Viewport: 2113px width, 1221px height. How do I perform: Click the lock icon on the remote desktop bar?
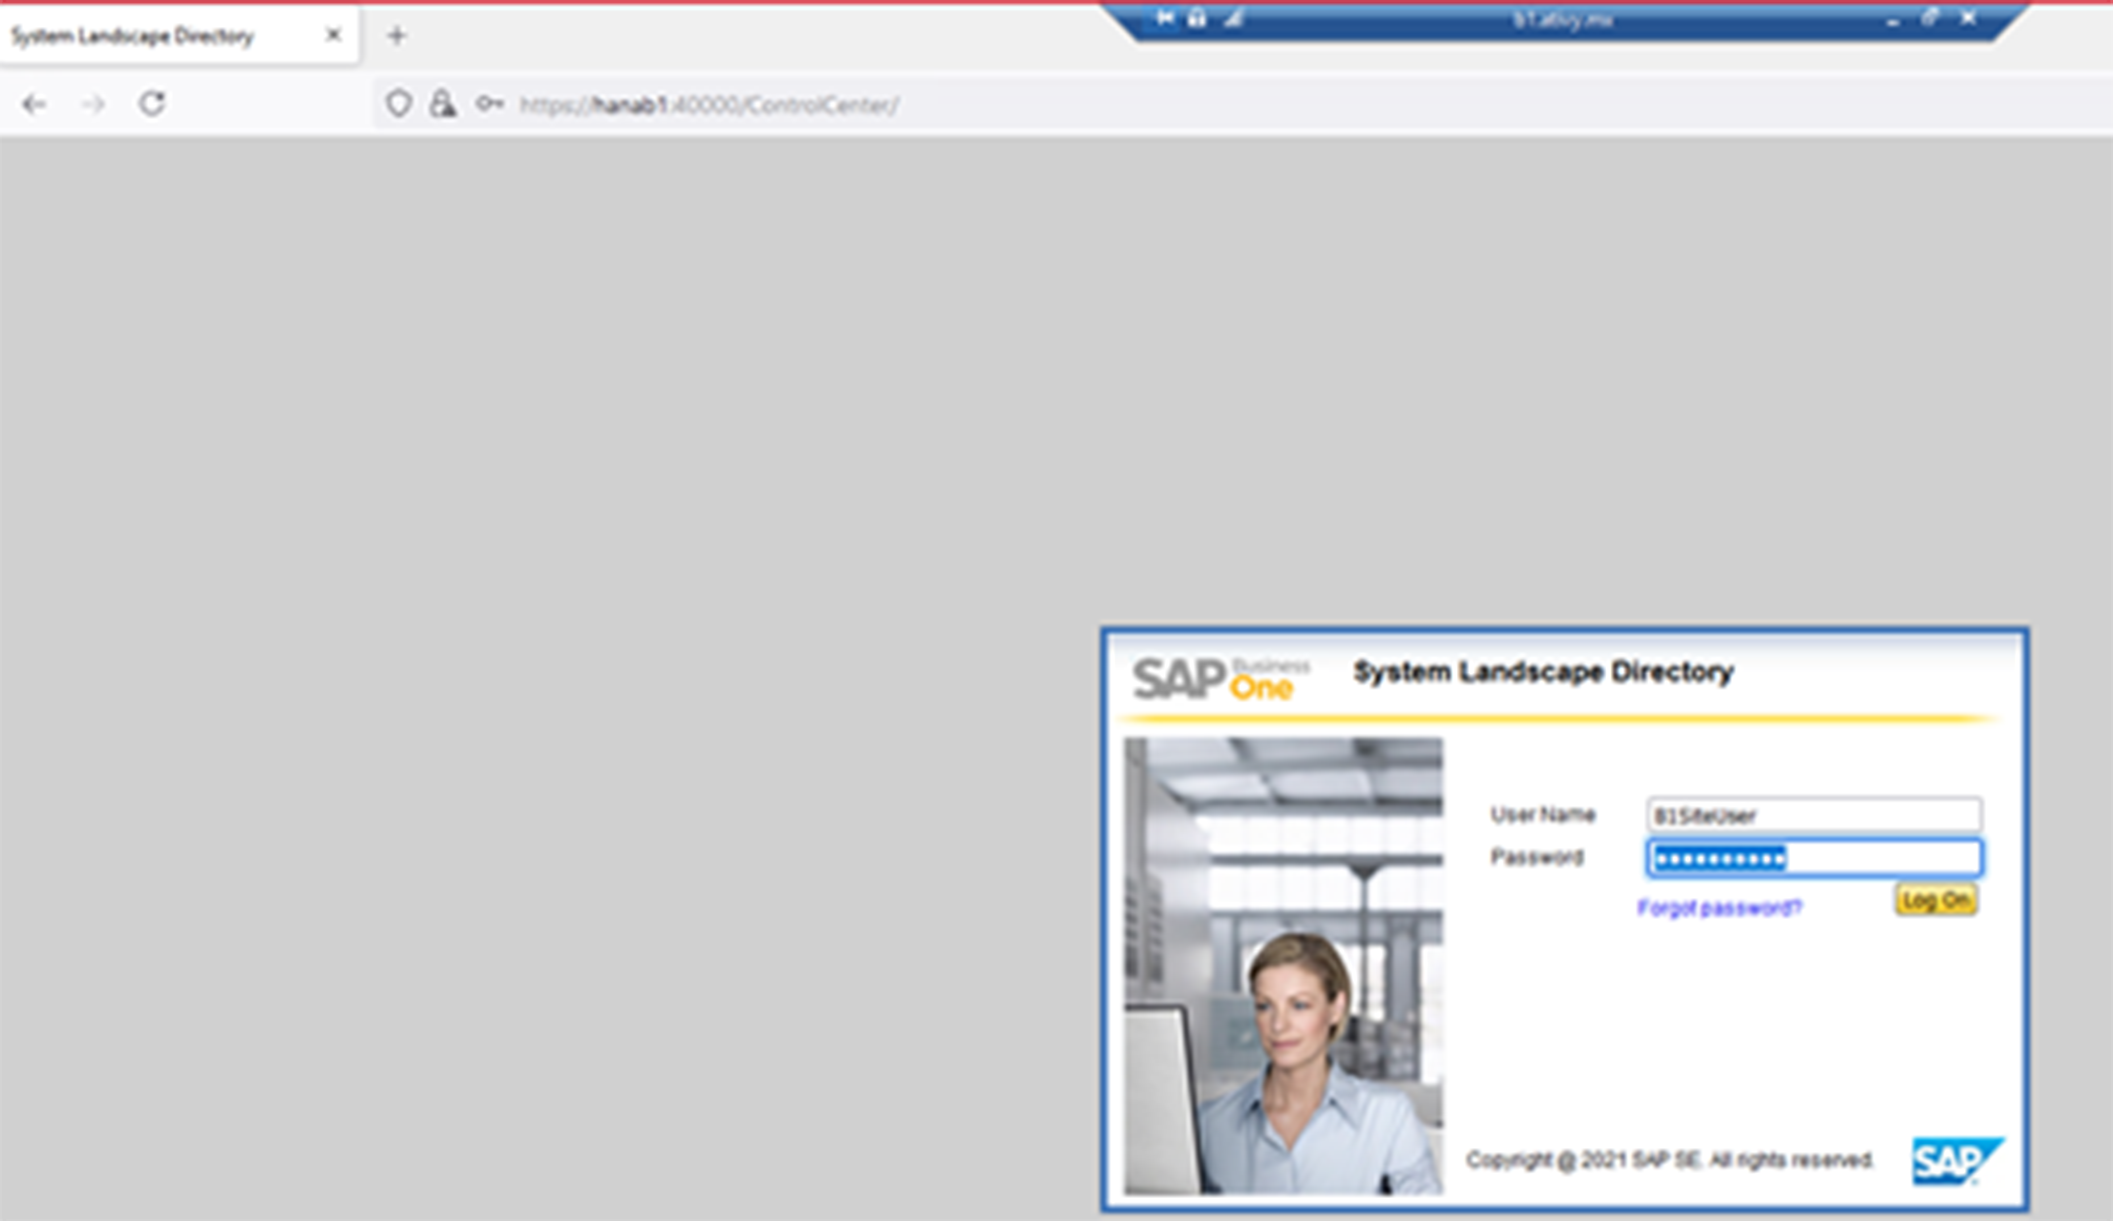coord(1196,16)
